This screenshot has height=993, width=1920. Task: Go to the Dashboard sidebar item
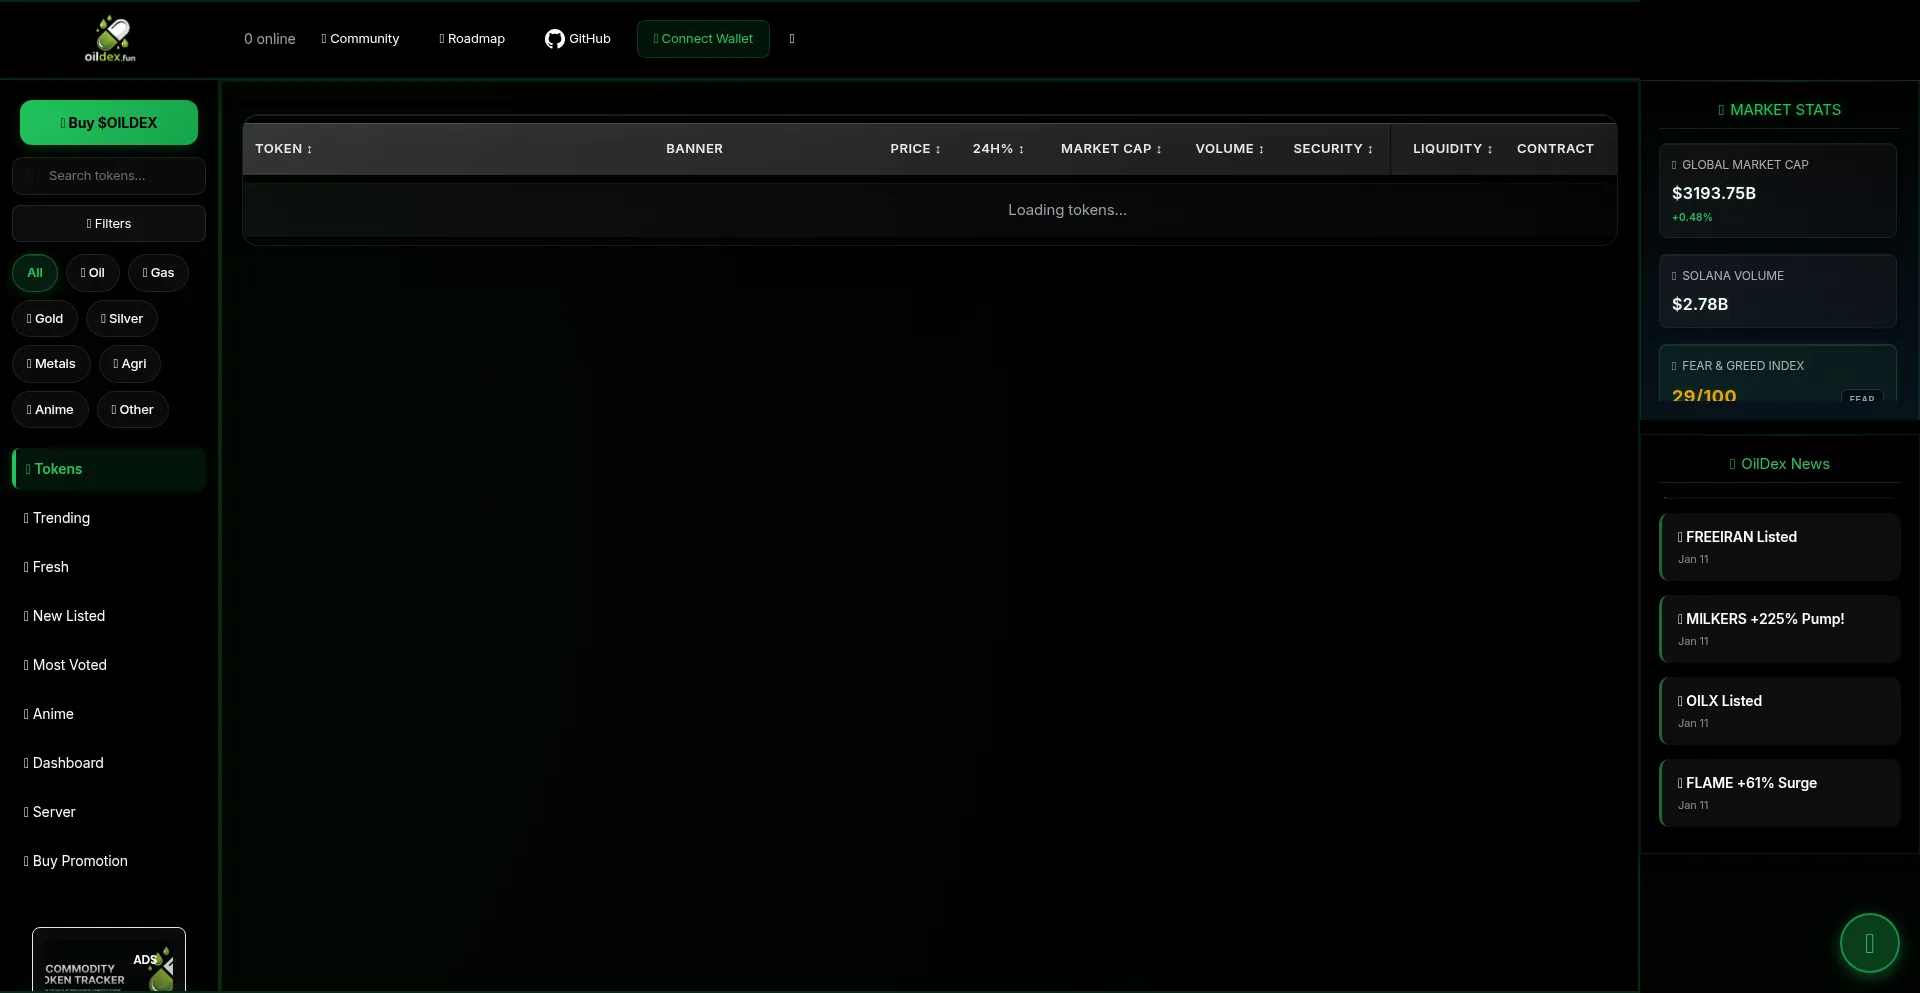coord(67,763)
